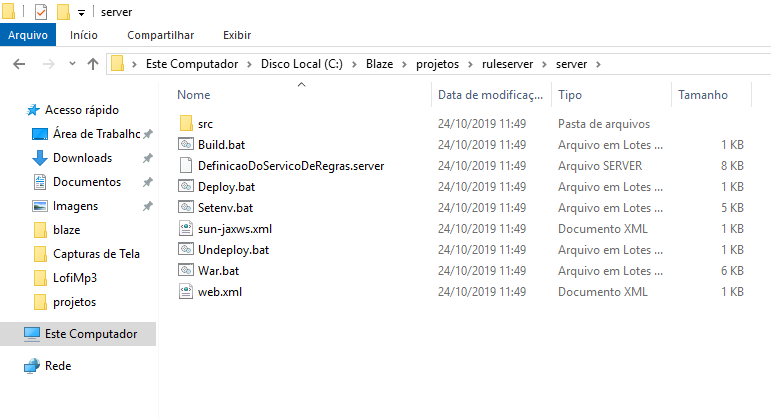The height and width of the screenshot is (419, 771).
Task: Select the web.xml file icon
Action: tap(186, 291)
